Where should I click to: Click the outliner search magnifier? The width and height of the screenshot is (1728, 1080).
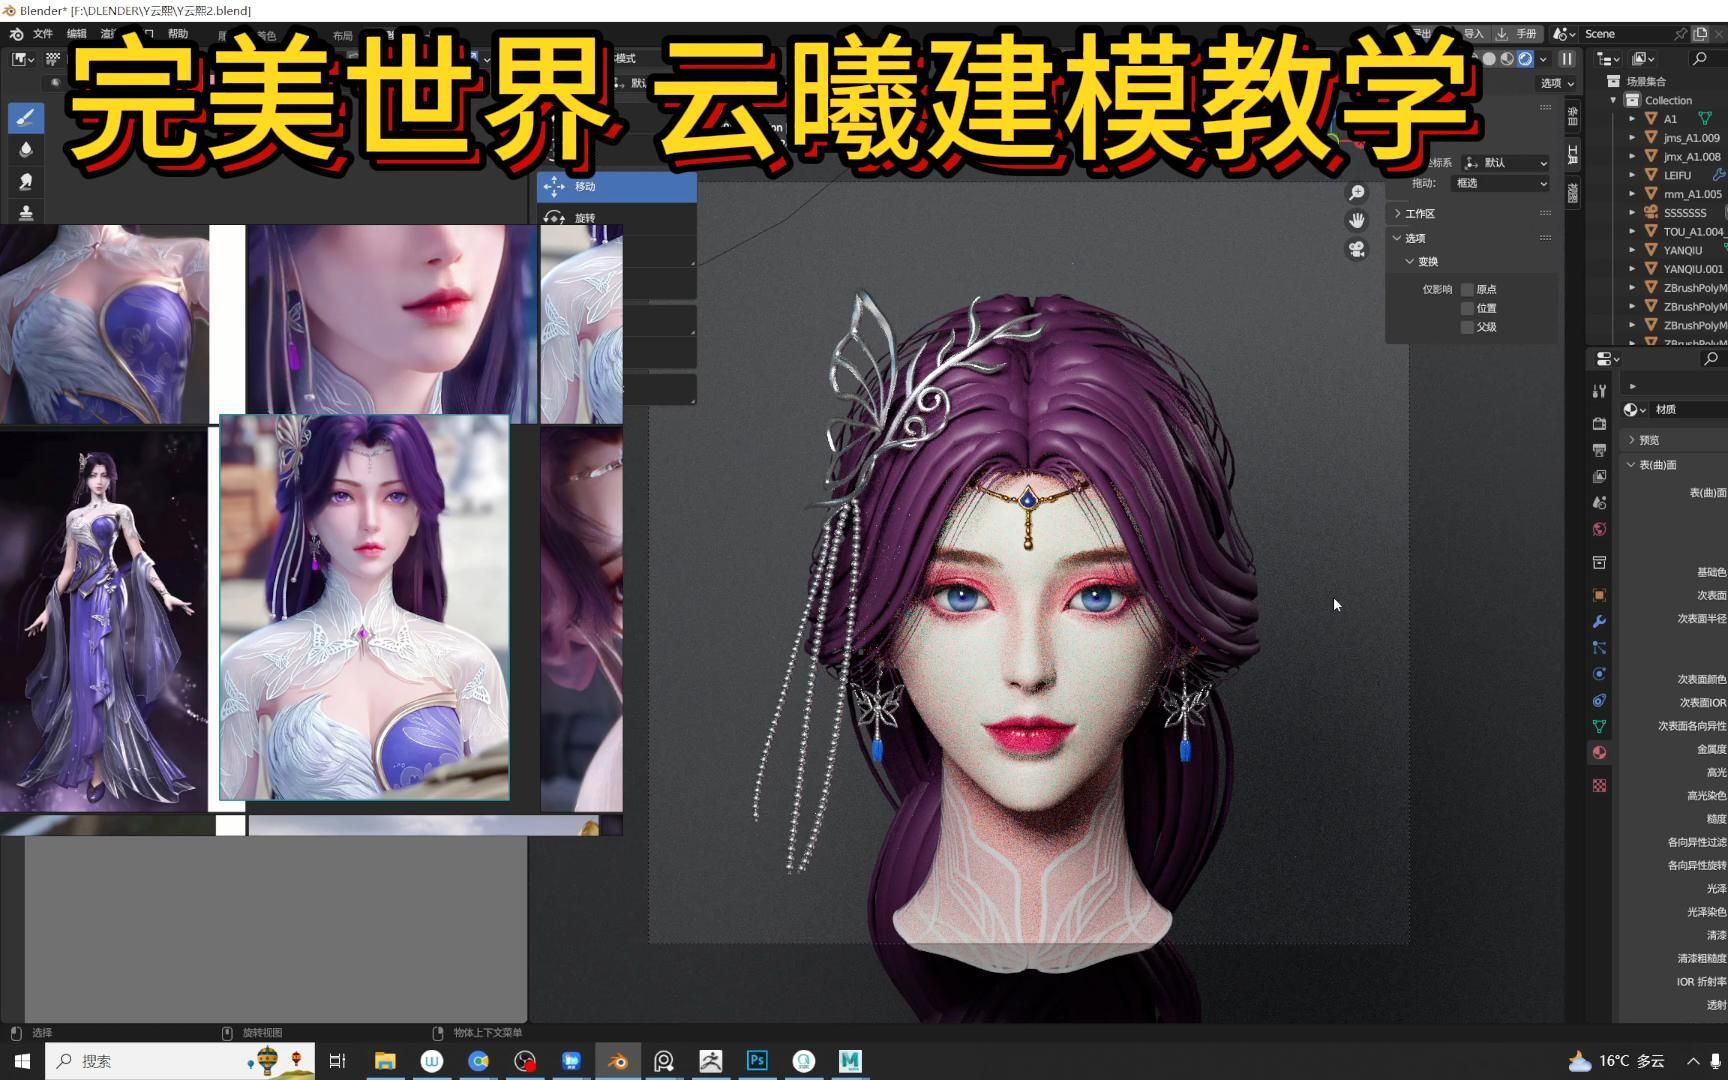point(1699,59)
